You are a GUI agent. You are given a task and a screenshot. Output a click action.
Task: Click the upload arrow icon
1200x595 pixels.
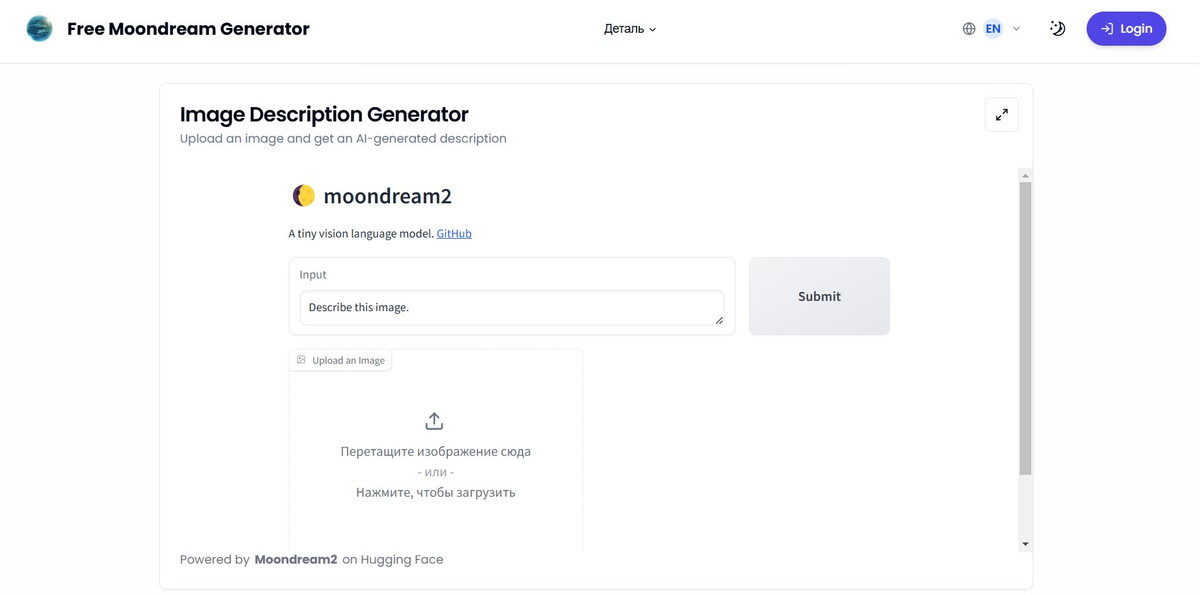coord(434,421)
